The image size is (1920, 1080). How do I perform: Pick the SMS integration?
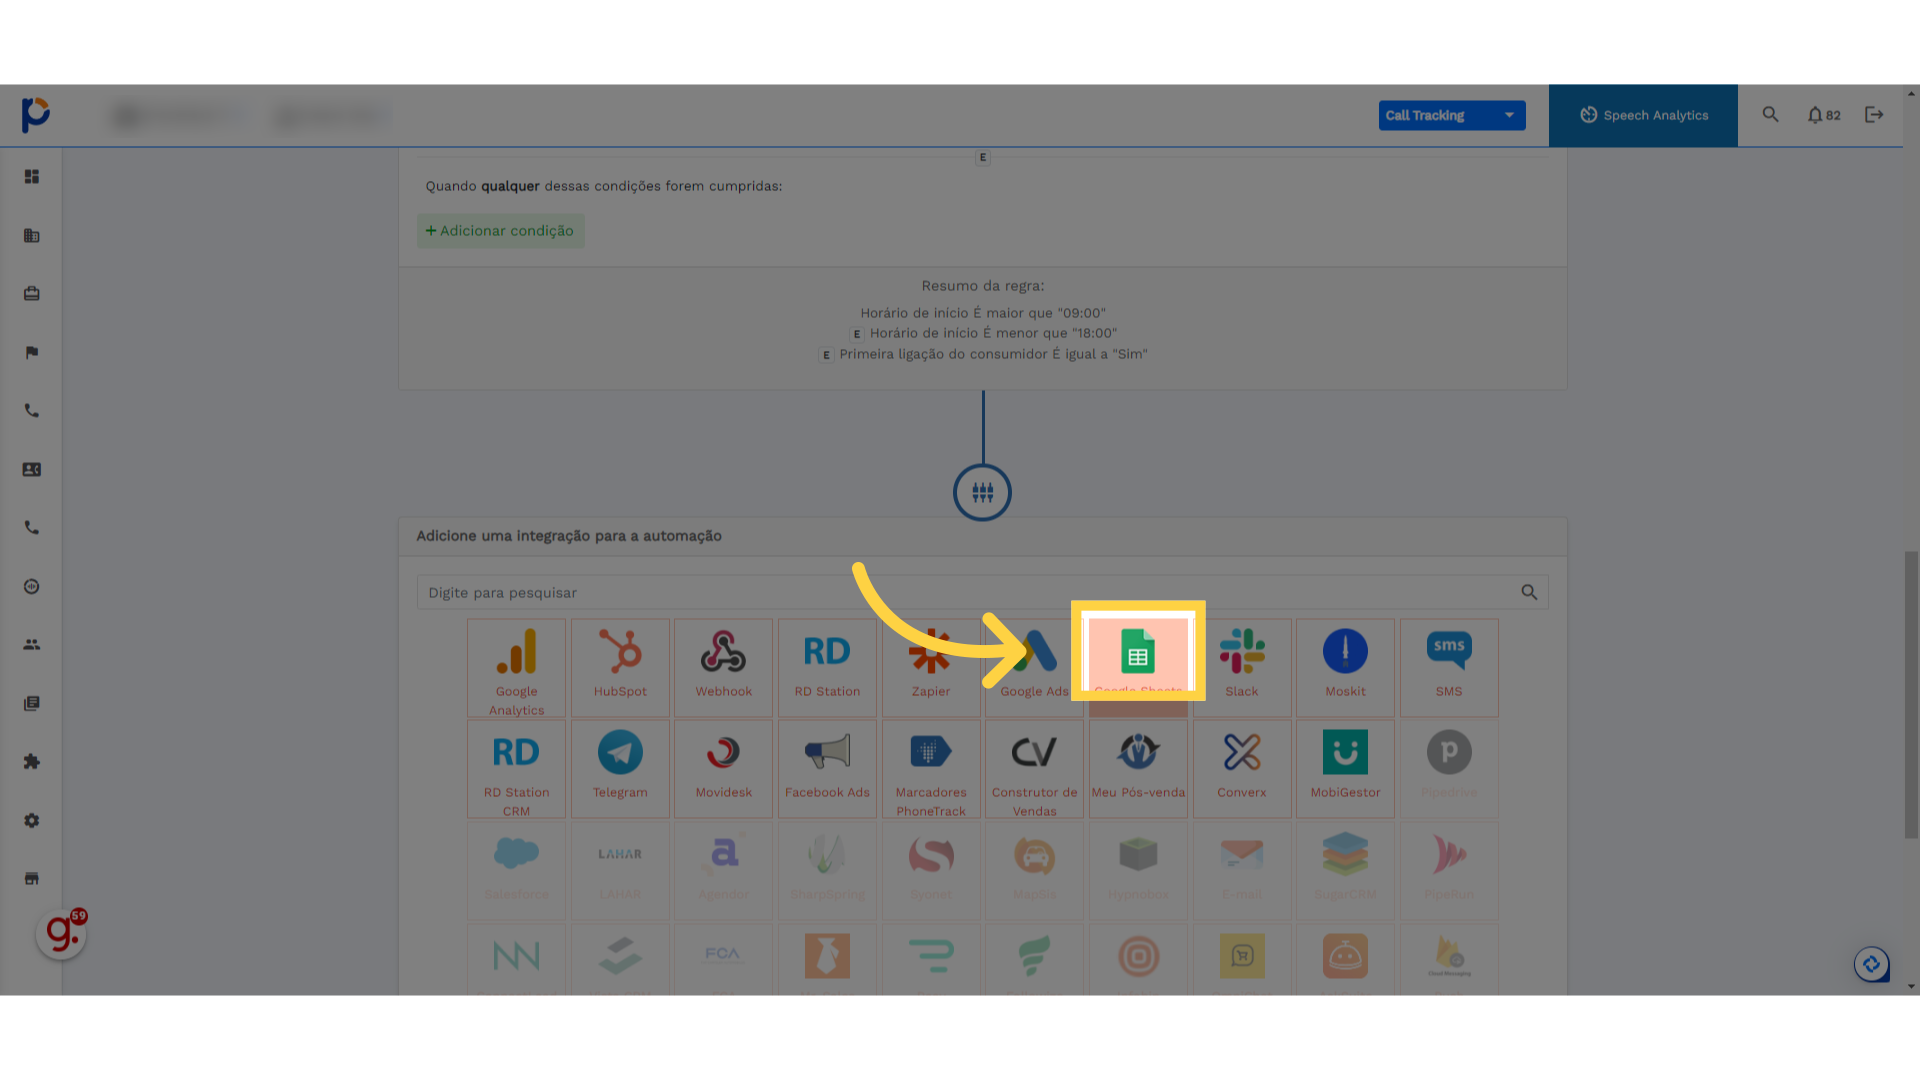click(1449, 667)
